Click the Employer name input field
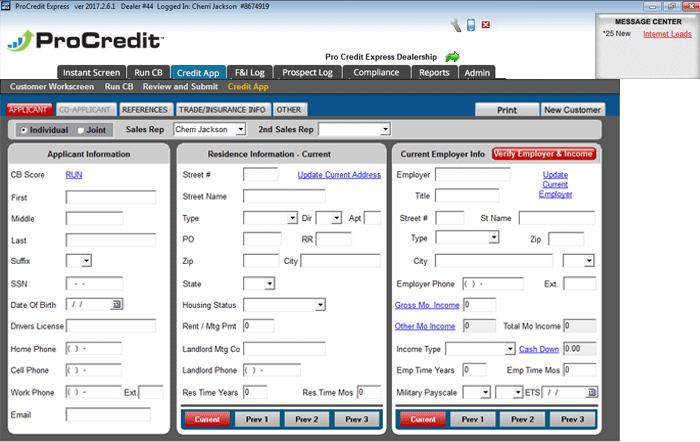The image size is (700, 442). pyautogui.click(x=473, y=175)
